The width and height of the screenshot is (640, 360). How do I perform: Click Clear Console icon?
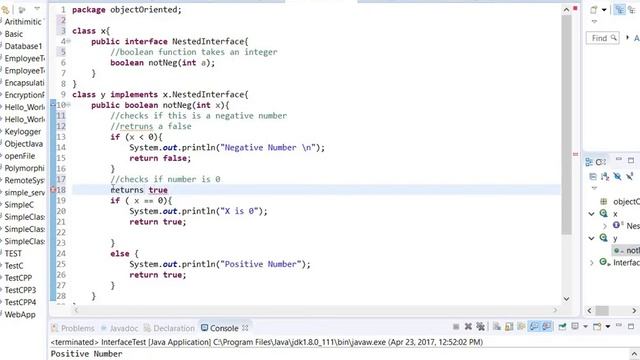497,327
